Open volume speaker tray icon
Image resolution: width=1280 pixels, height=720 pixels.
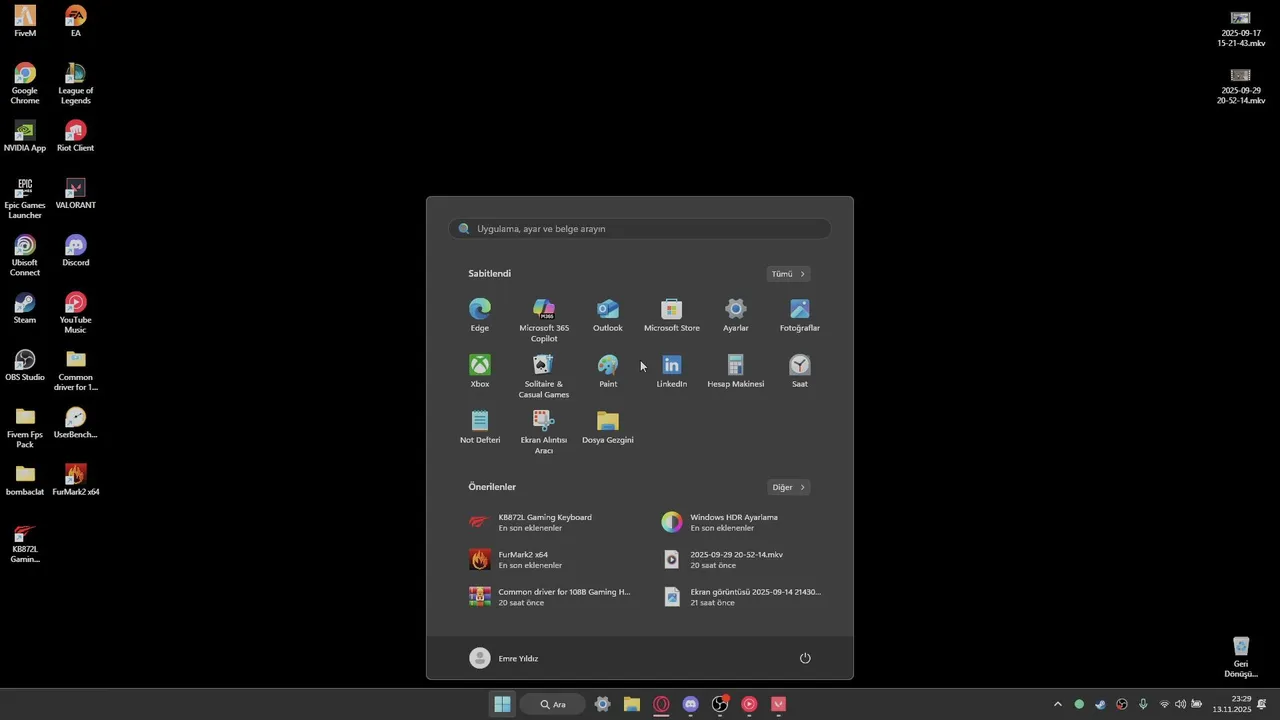1180,704
